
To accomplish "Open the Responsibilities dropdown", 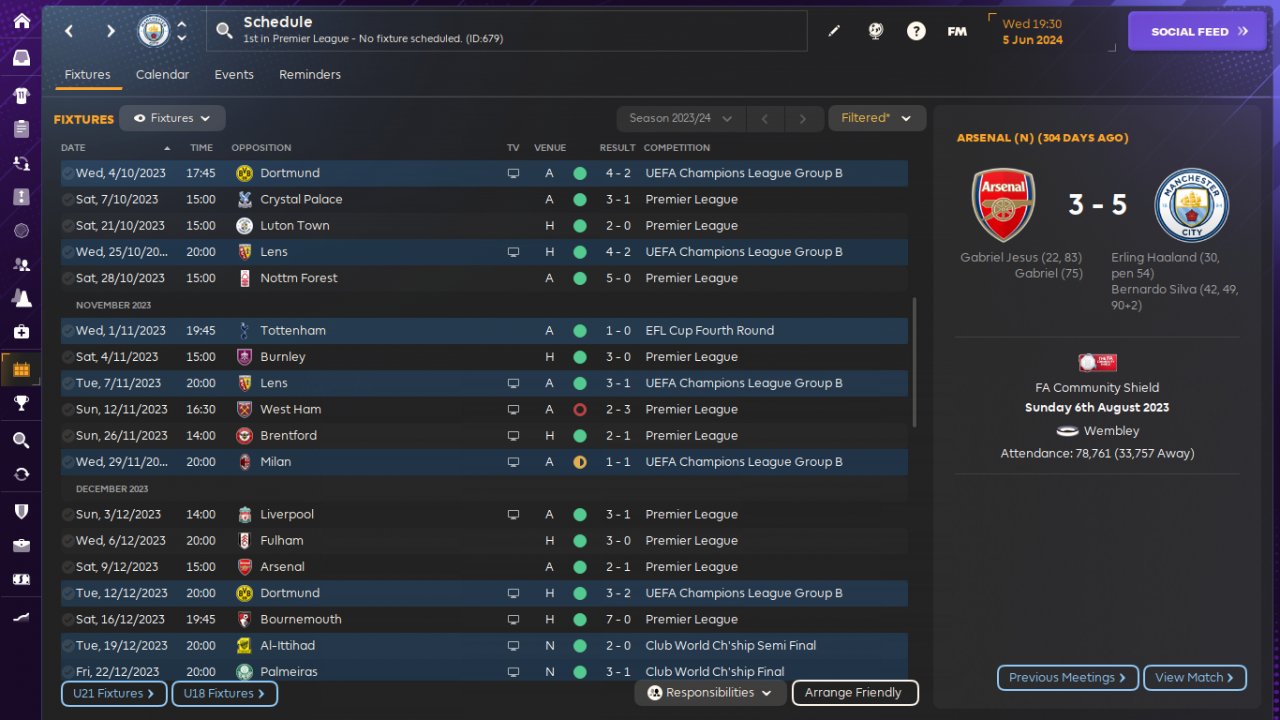I will pos(710,692).
